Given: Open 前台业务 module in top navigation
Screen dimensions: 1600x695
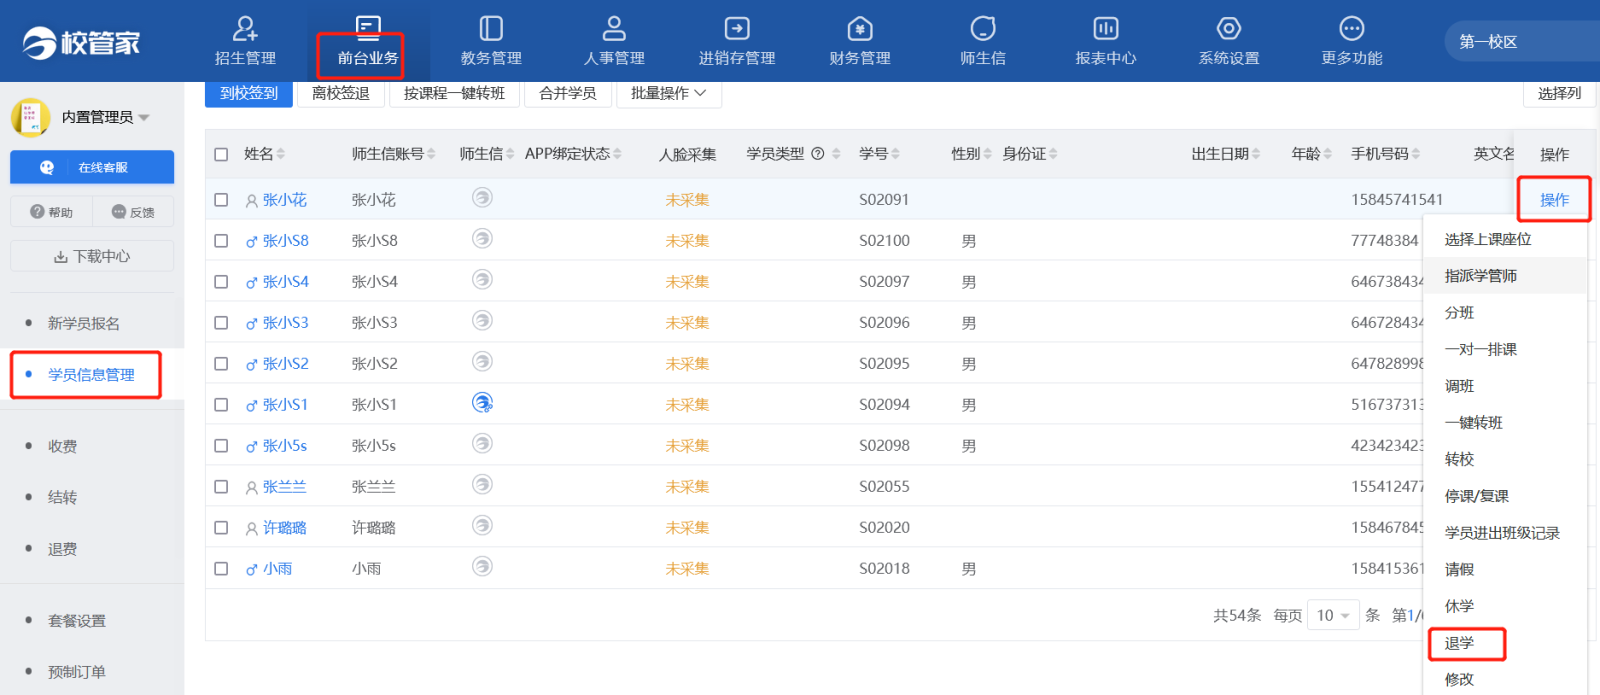Looking at the screenshot, I should (367, 41).
